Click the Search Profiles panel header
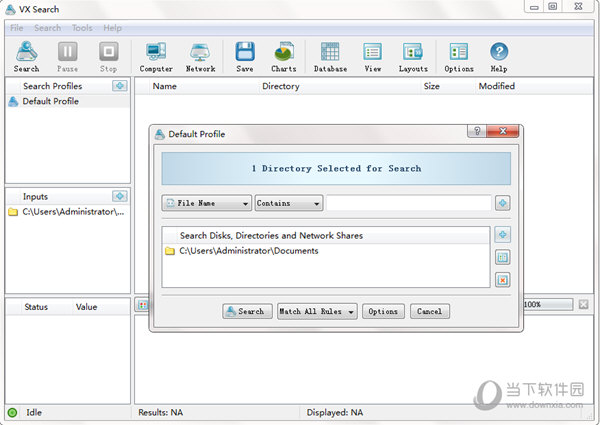This screenshot has height=425, width=600. coord(52,86)
